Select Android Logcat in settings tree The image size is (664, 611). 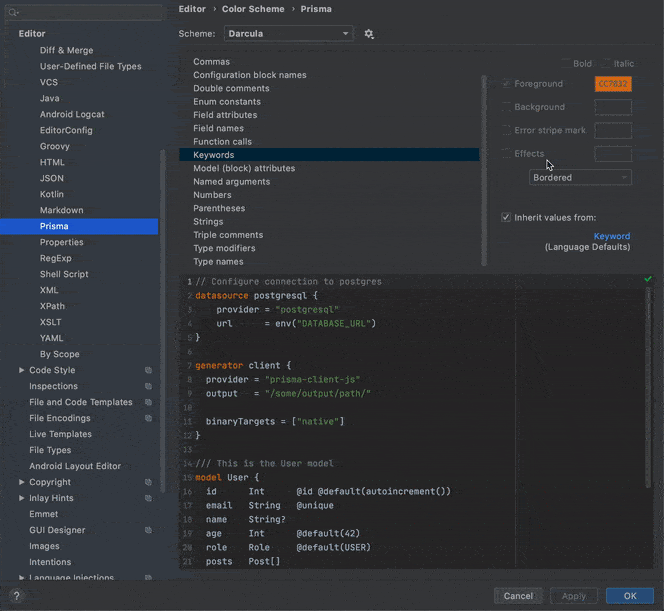click(x=79, y=114)
